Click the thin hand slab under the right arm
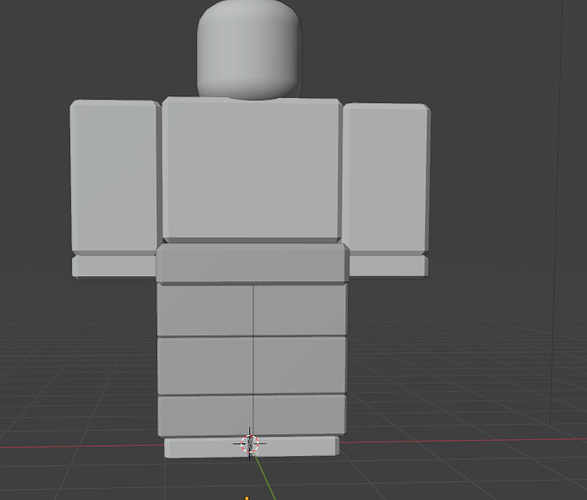This screenshot has height=500, width=587. [x=389, y=266]
